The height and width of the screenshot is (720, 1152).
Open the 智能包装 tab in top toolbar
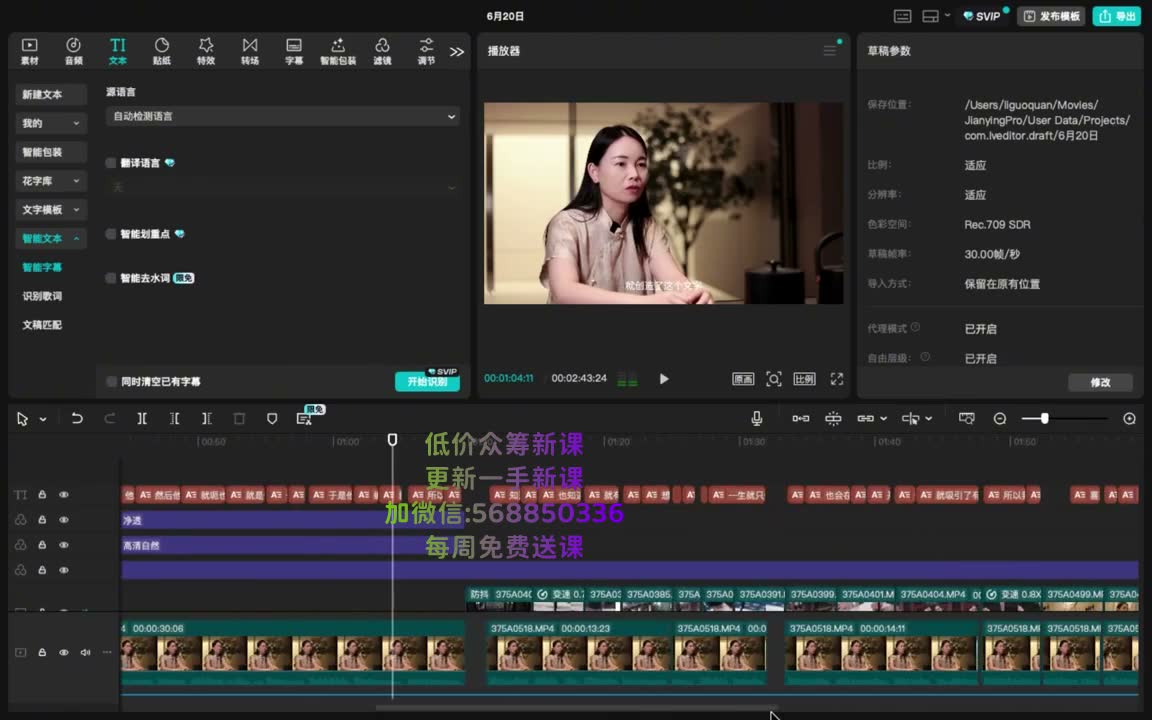click(x=338, y=51)
